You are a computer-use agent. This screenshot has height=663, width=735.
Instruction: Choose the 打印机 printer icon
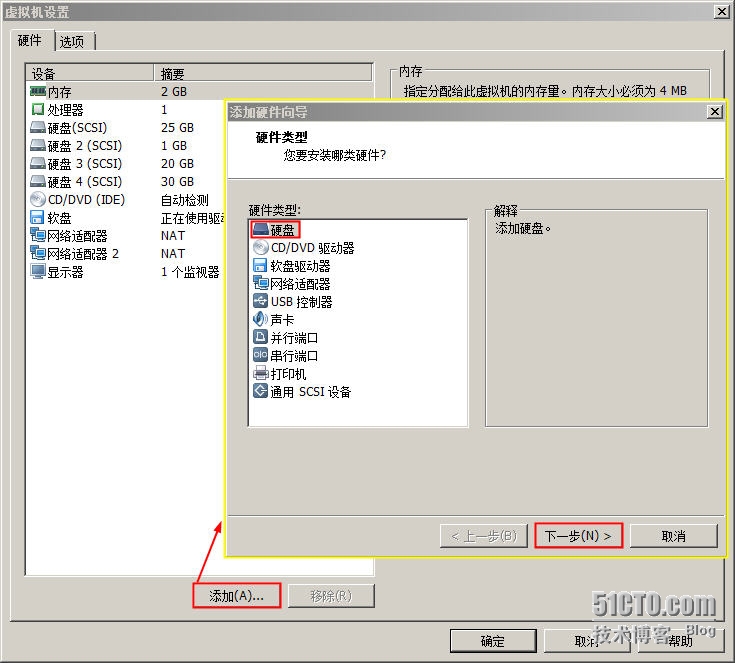pyautogui.click(x=261, y=373)
